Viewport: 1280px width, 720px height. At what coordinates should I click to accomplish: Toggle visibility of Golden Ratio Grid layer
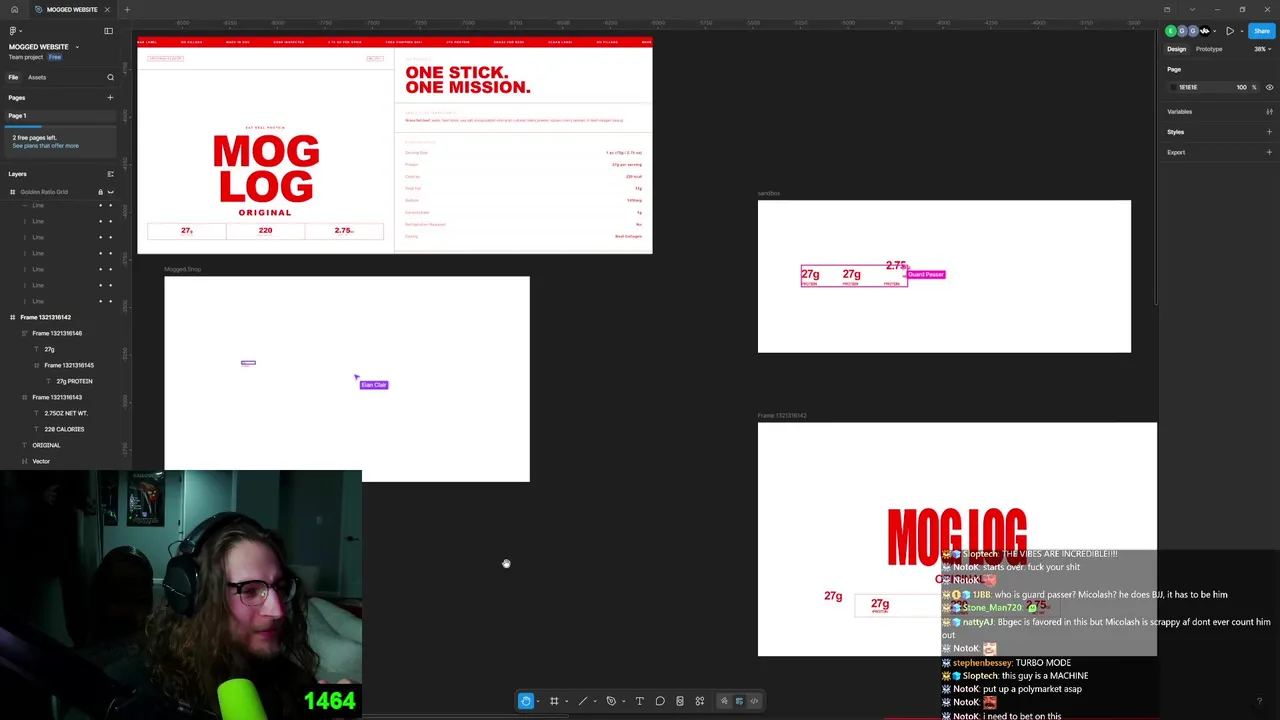[x=110, y=192]
